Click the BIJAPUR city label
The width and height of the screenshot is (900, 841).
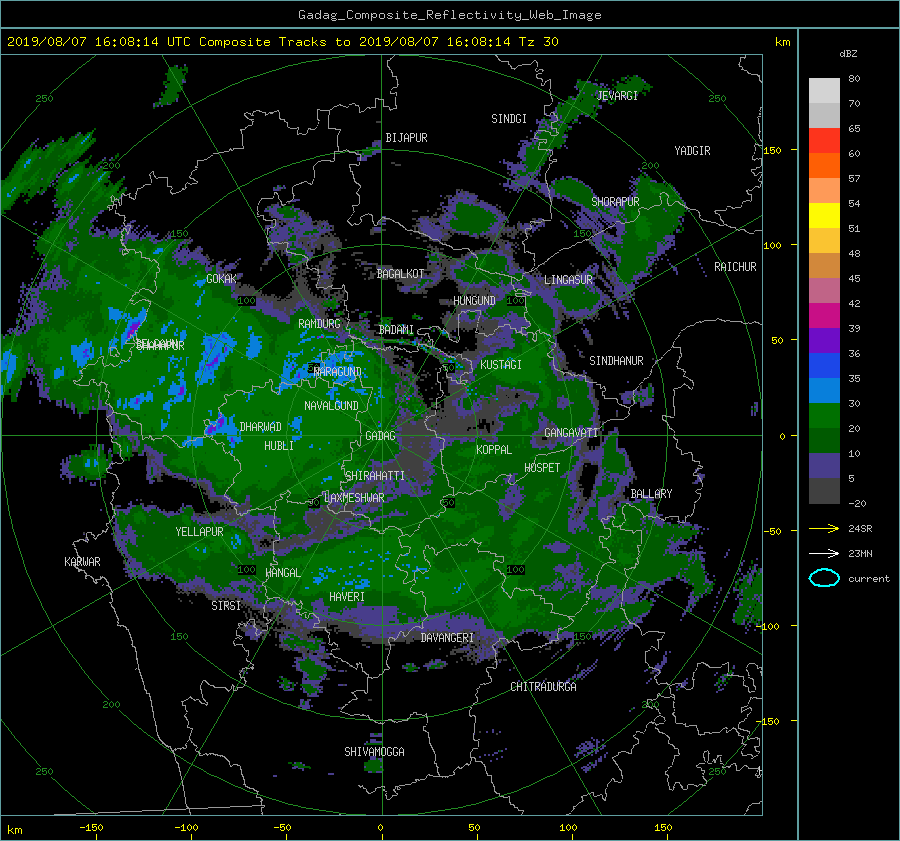pos(406,138)
